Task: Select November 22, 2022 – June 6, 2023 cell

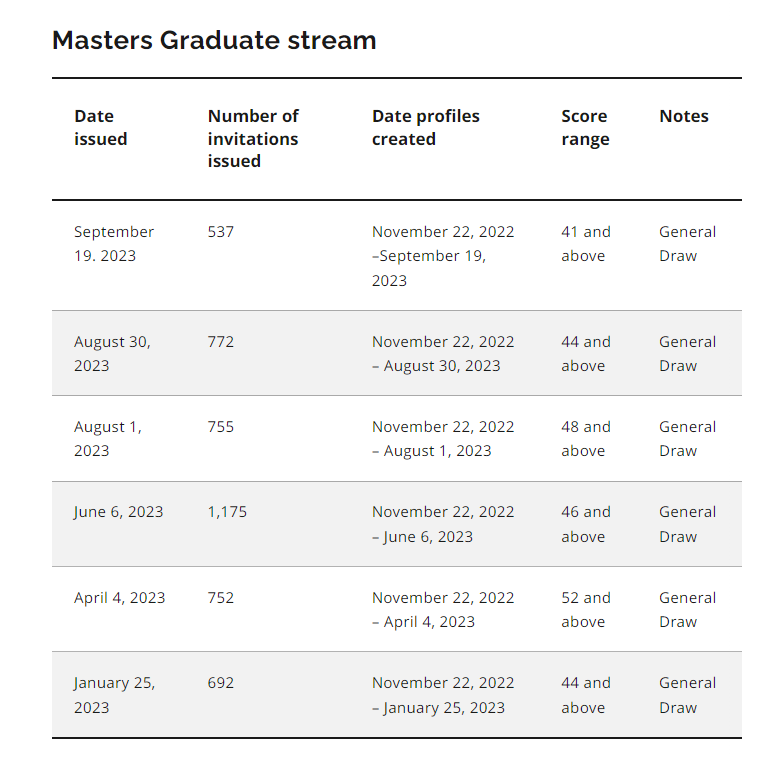Action: click(x=443, y=524)
